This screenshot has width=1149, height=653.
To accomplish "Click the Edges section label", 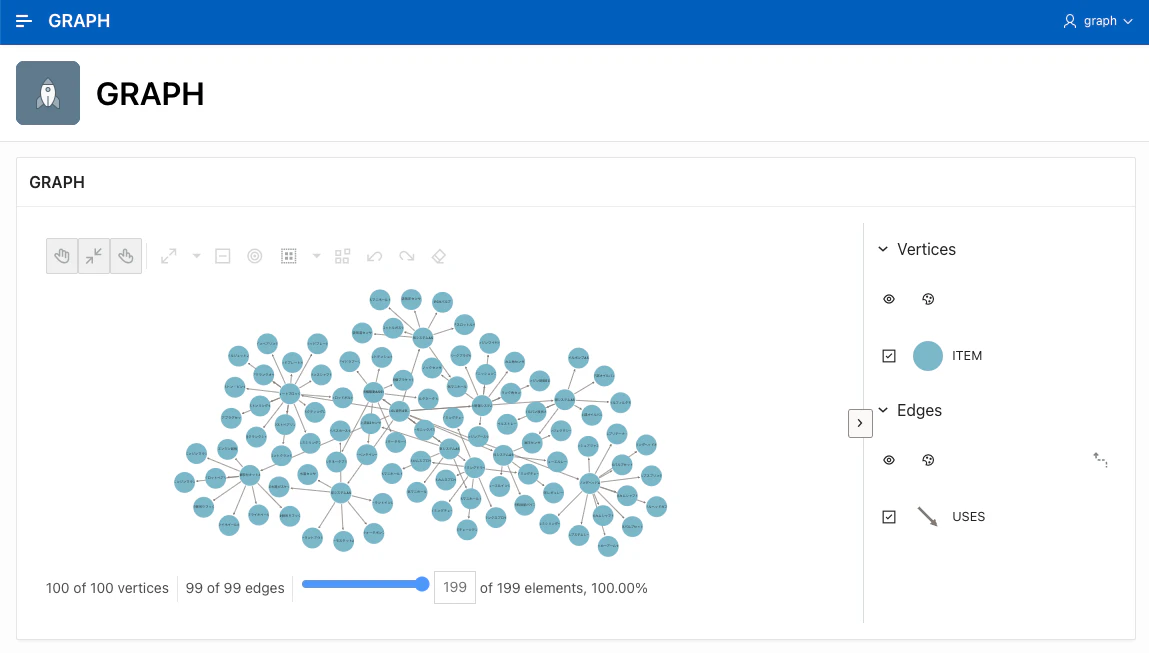I will pyautogui.click(x=919, y=410).
